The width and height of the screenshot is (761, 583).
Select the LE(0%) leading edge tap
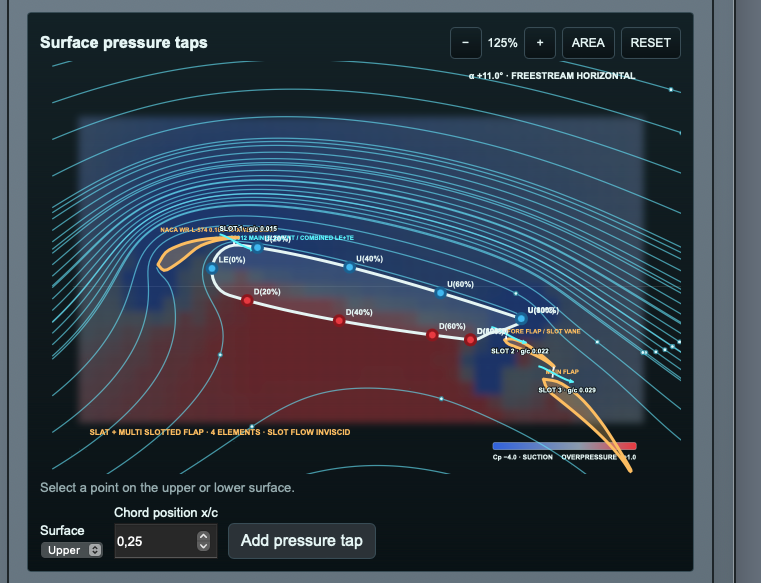pyautogui.click(x=212, y=268)
